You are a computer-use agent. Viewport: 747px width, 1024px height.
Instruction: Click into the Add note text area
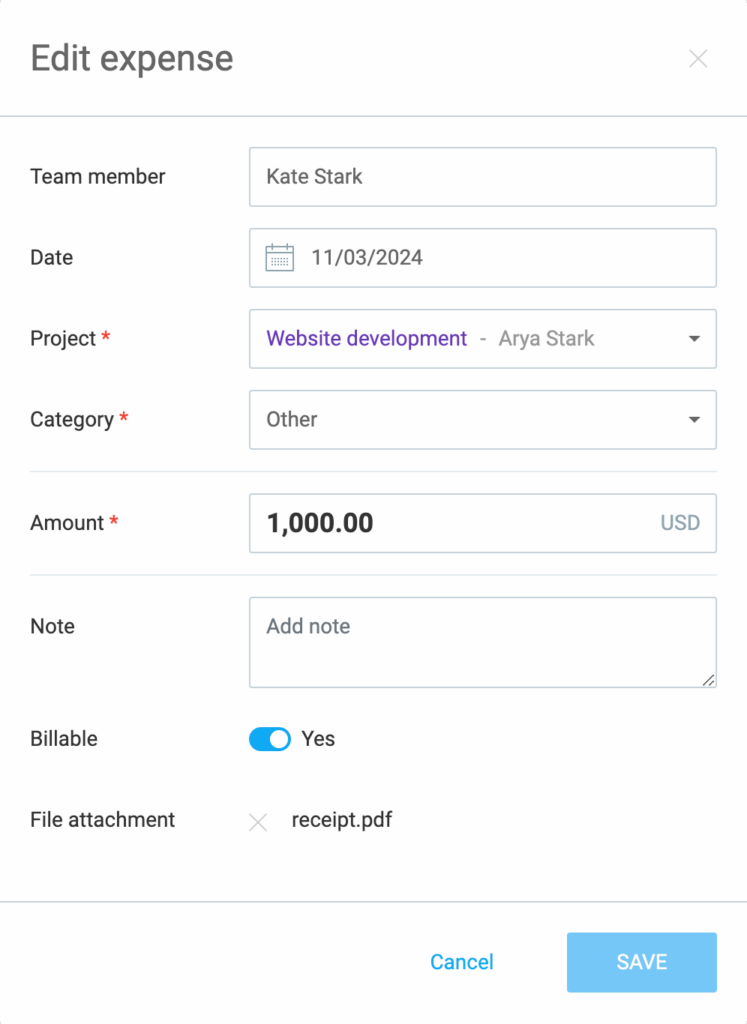coord(483,643)
